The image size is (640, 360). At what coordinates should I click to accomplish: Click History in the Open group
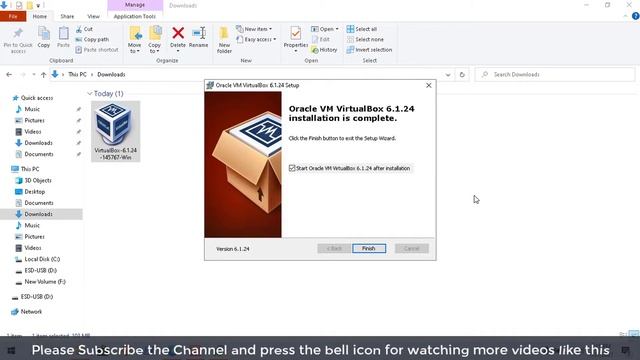coord(324,50)
